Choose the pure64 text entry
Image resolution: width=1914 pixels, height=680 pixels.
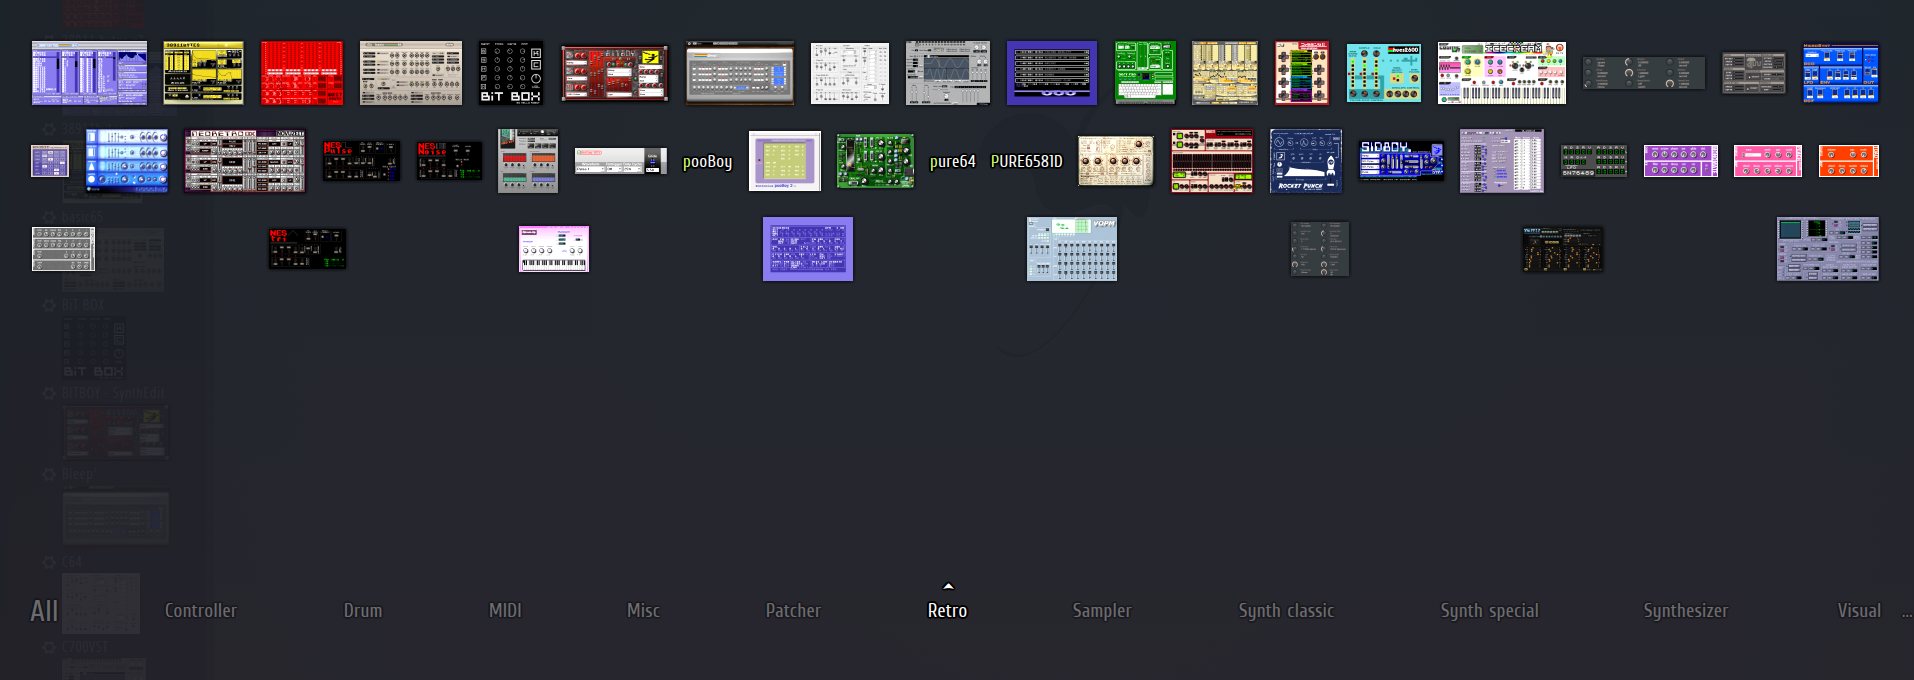tap(952, 162)
